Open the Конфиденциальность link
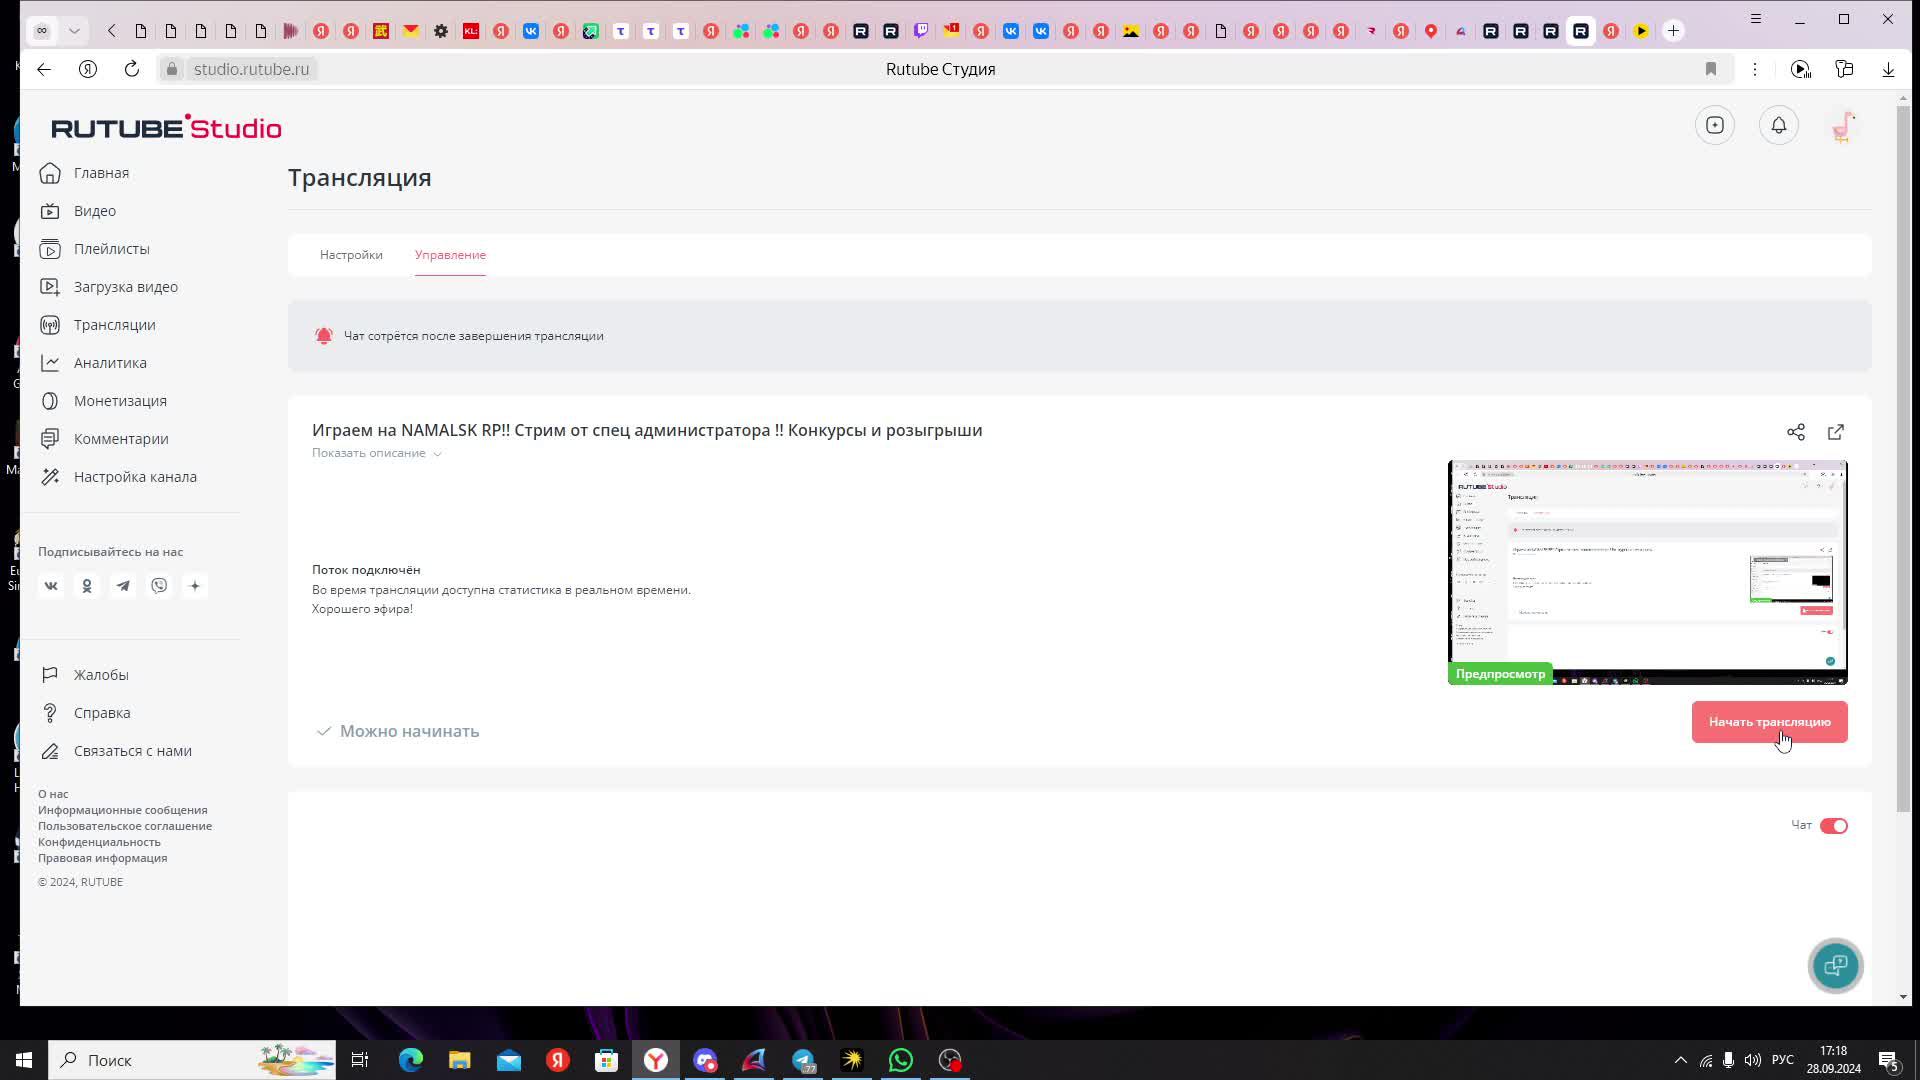Viewport: 1920px width, 1080px height. click(99, 842)
